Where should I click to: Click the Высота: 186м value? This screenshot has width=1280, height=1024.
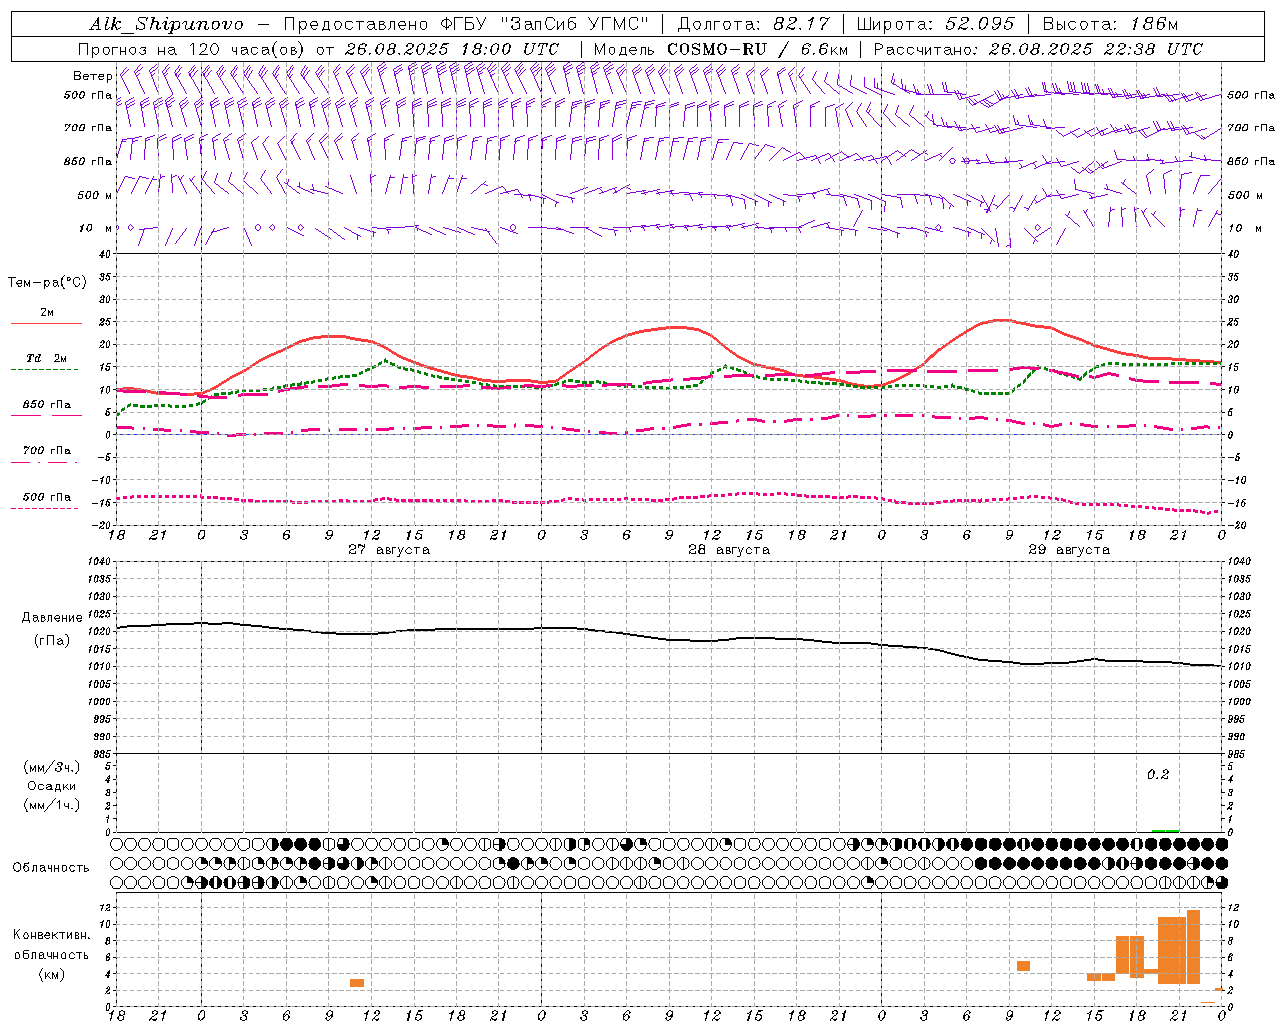point(1110,24)
